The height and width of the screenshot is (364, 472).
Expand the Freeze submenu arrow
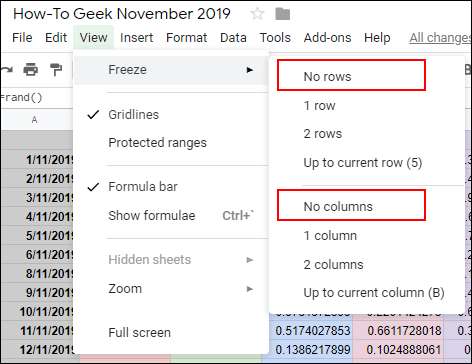point(250,70)
